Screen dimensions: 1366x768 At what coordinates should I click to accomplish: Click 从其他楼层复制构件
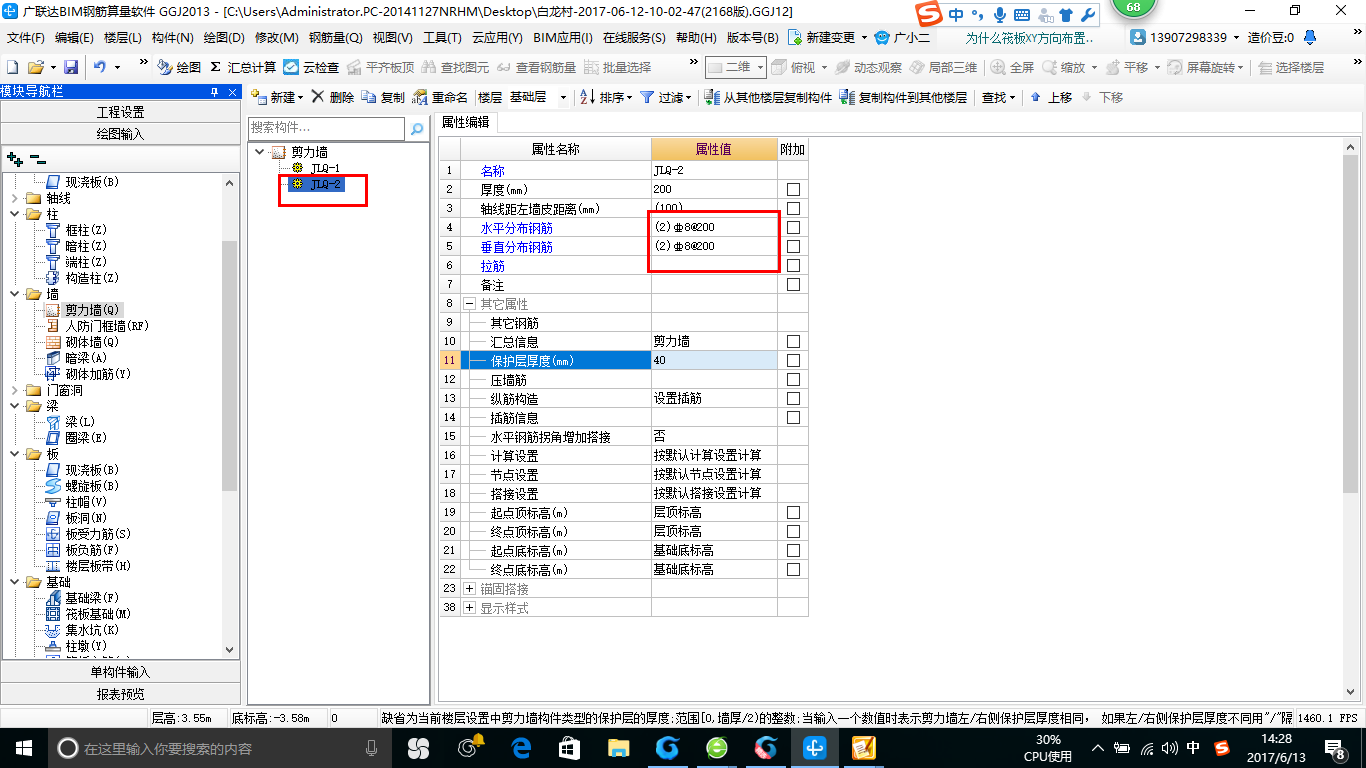pyautogui.click(x=769, y=97)
